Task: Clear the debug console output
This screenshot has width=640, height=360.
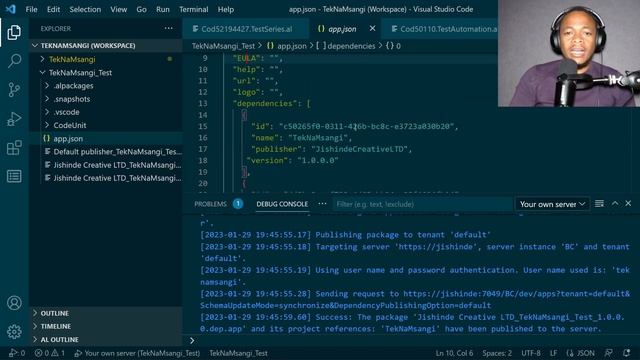Action: (599, 204)
